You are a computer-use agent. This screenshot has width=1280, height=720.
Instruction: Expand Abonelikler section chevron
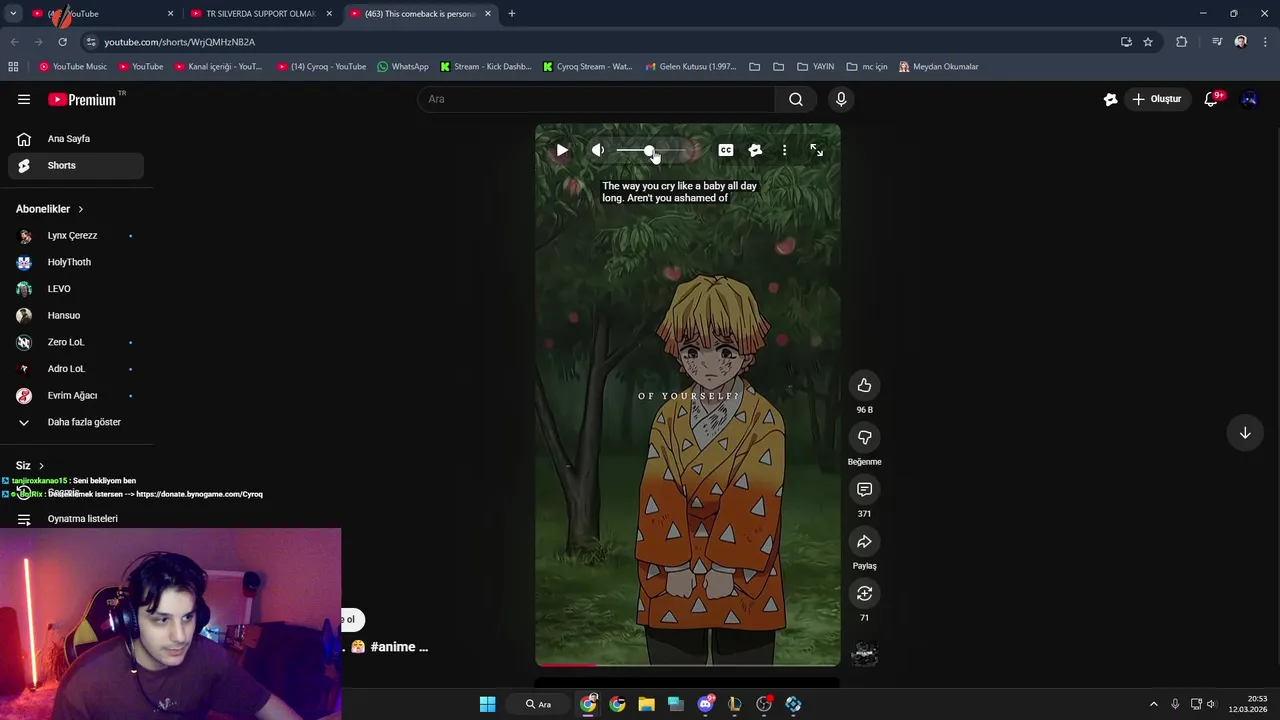(80, 209)
